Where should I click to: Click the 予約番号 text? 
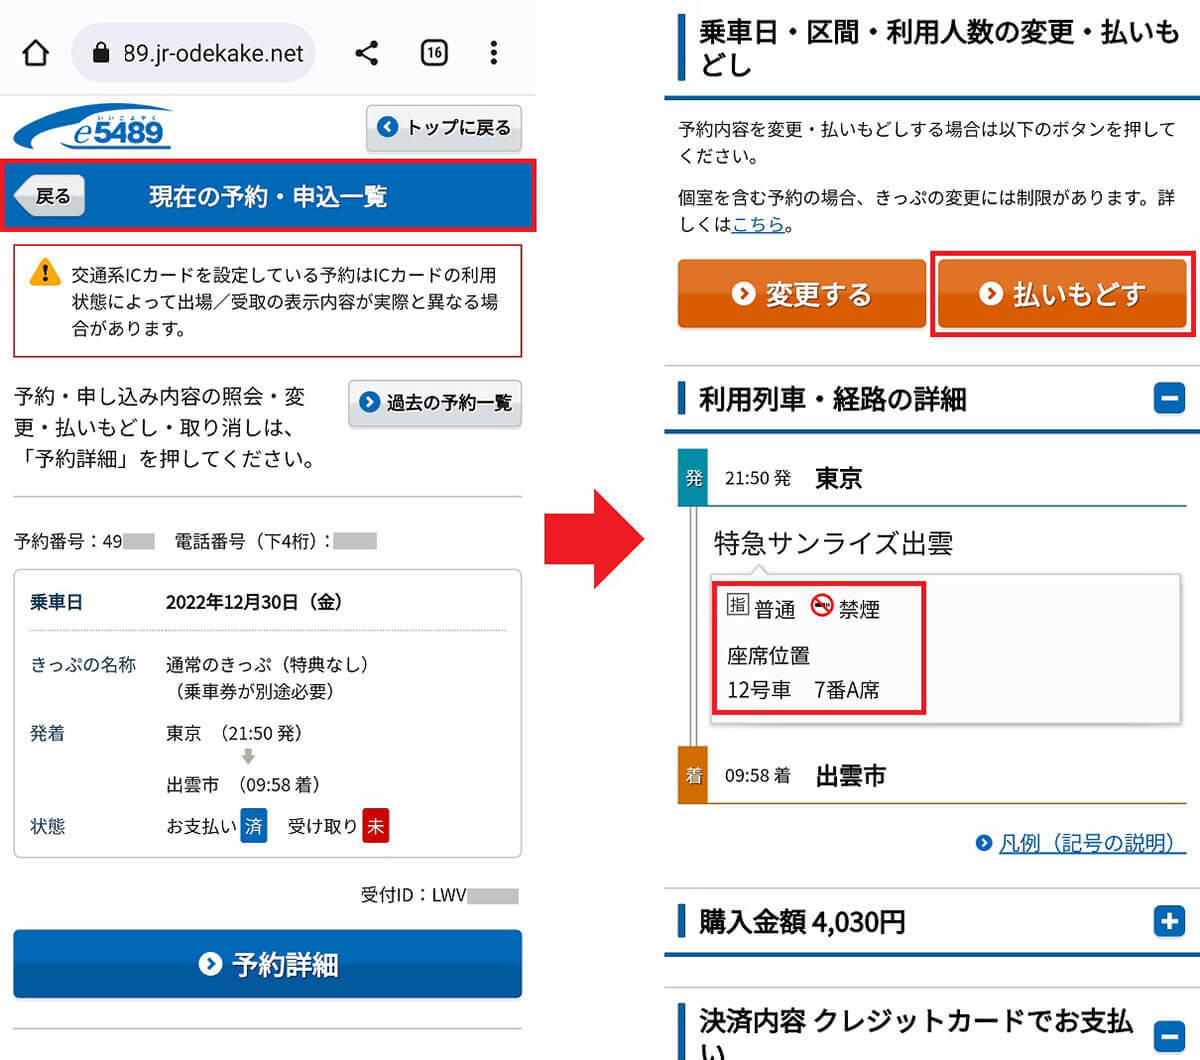point(84,541)
